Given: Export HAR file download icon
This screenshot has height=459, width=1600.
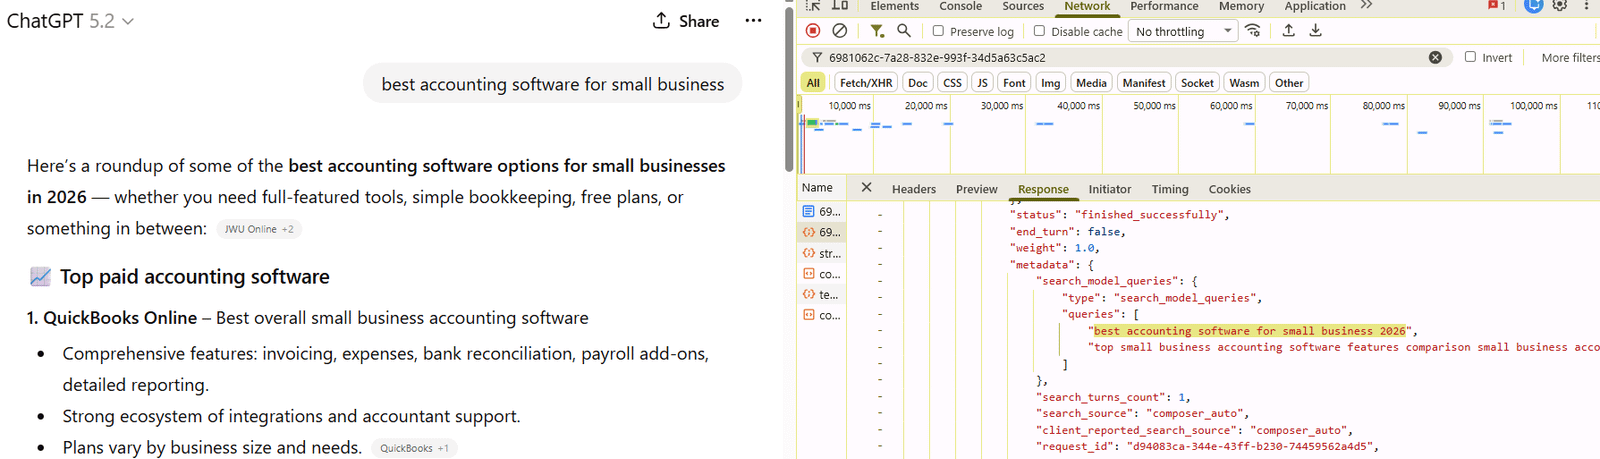Looking at the screenshot, I should click(x=1315, y=31).
